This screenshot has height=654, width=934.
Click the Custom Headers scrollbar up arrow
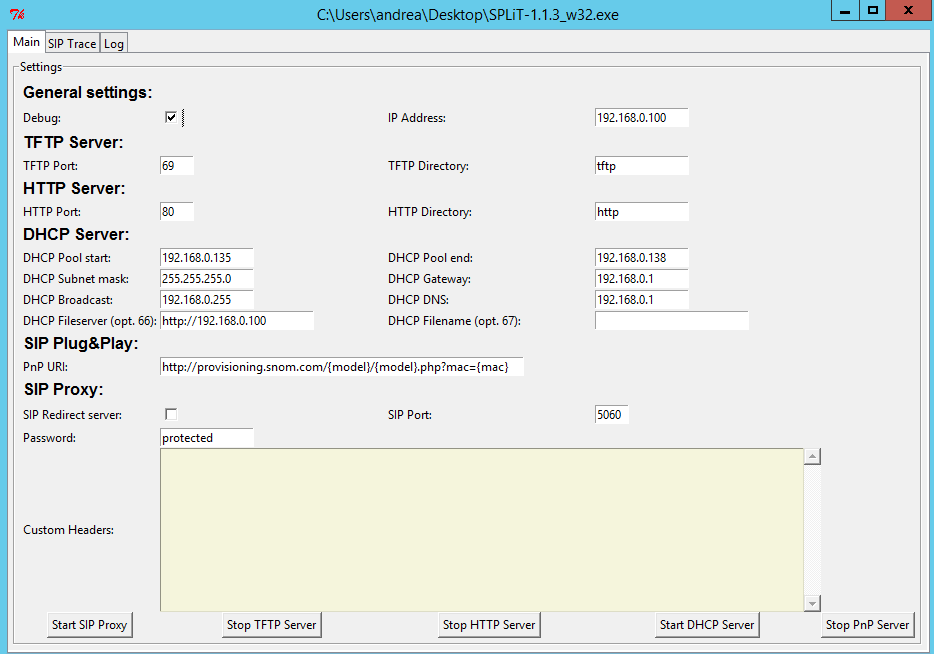coord(812,457)
